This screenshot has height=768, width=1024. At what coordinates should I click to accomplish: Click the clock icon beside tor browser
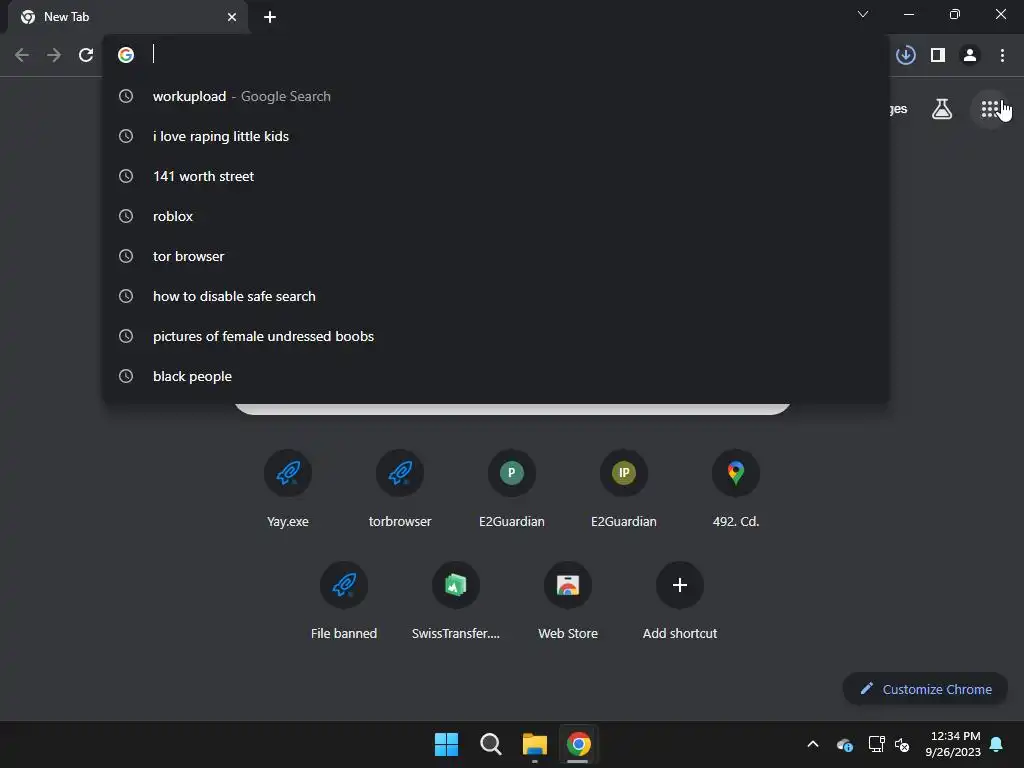click(x=126, y=257)
